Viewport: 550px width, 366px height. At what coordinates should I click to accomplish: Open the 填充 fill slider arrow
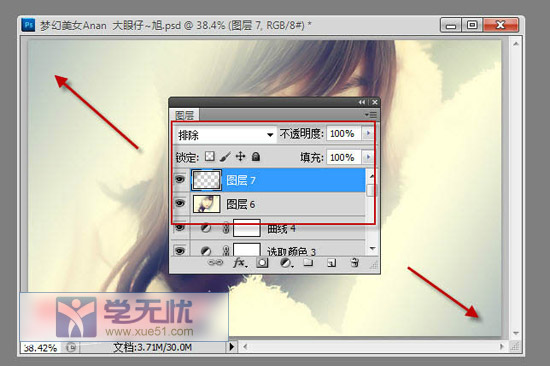(x=368, y=157)
